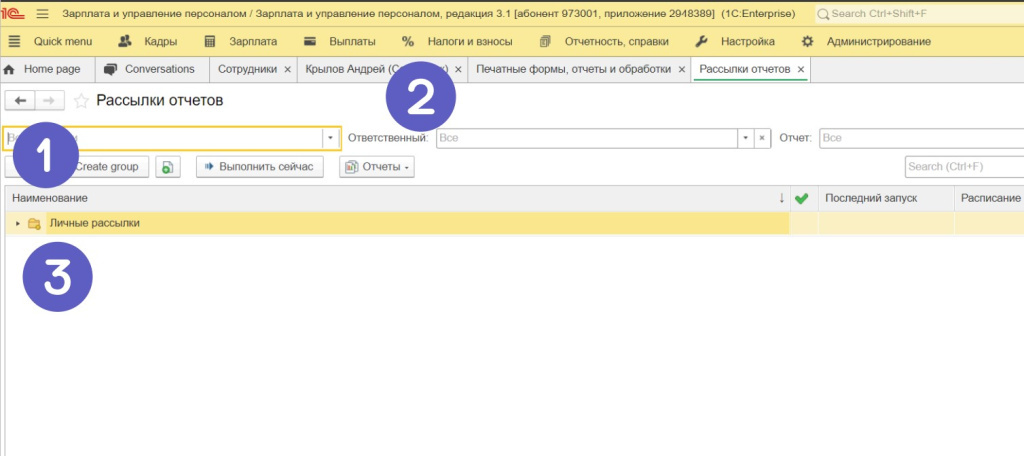Close the Рассылки отчетов tab
The height and width of the screenshot is (456, 1024).
(801, 69)
